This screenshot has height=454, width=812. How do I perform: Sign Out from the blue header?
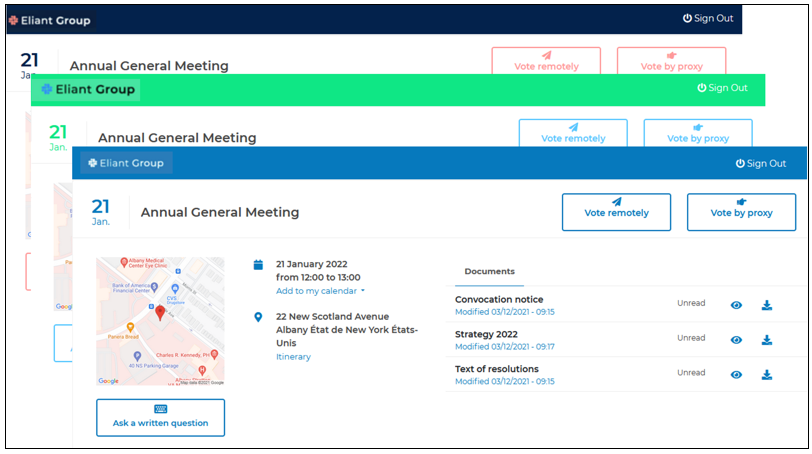[x=760, y=163]
